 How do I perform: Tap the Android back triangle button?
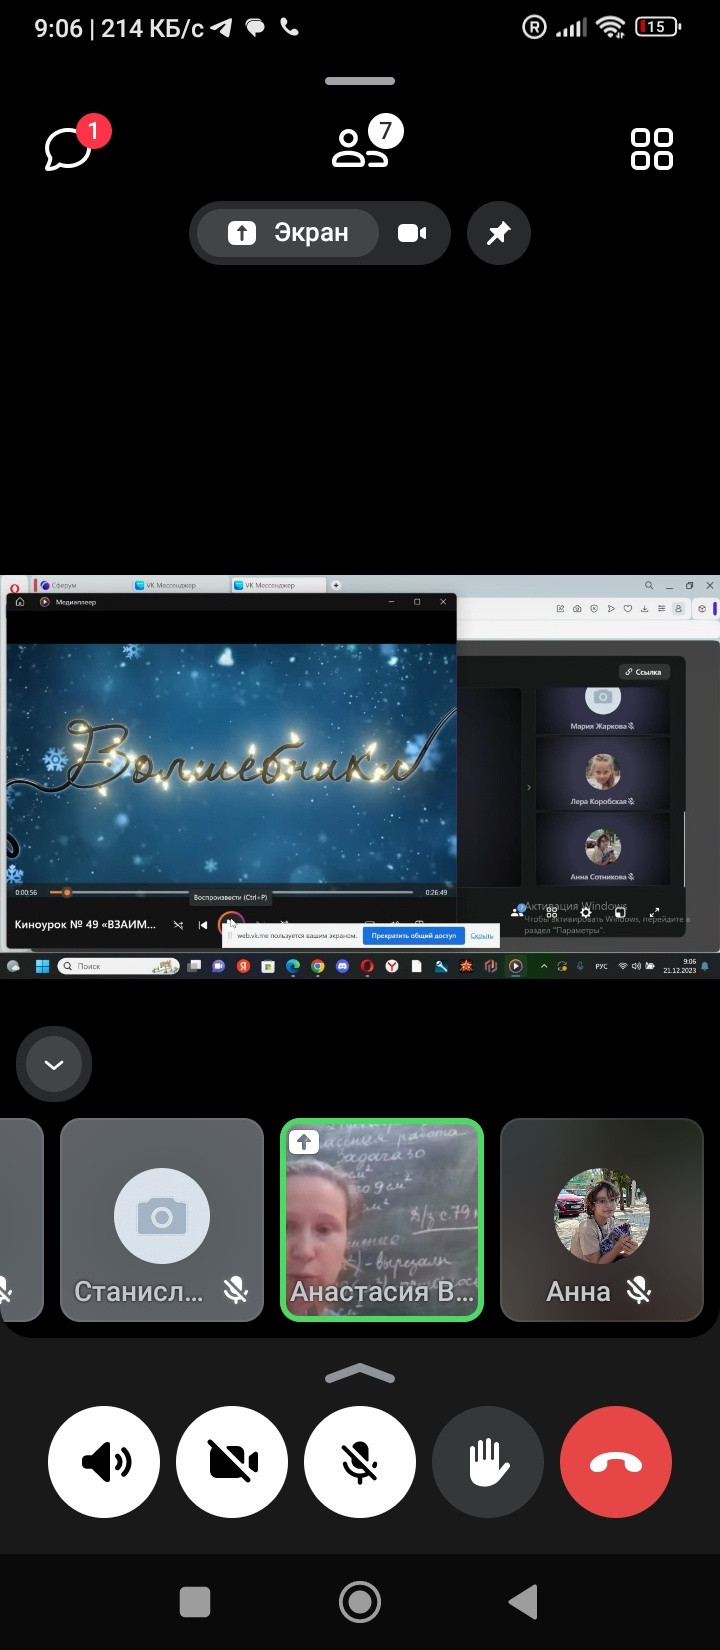(x=523, y=1602)
